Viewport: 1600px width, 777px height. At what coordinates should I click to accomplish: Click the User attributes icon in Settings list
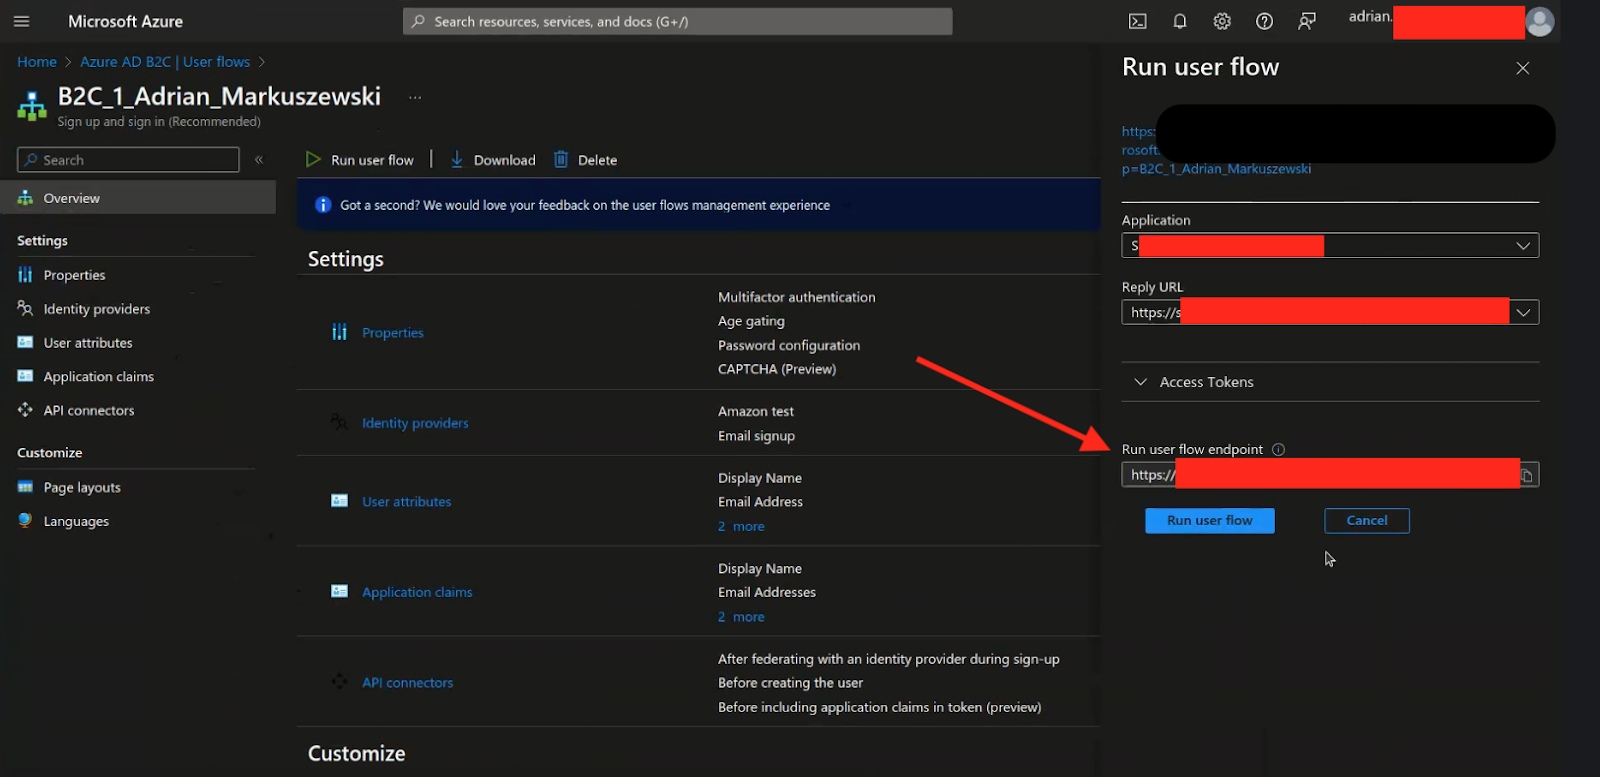(340, 501)
